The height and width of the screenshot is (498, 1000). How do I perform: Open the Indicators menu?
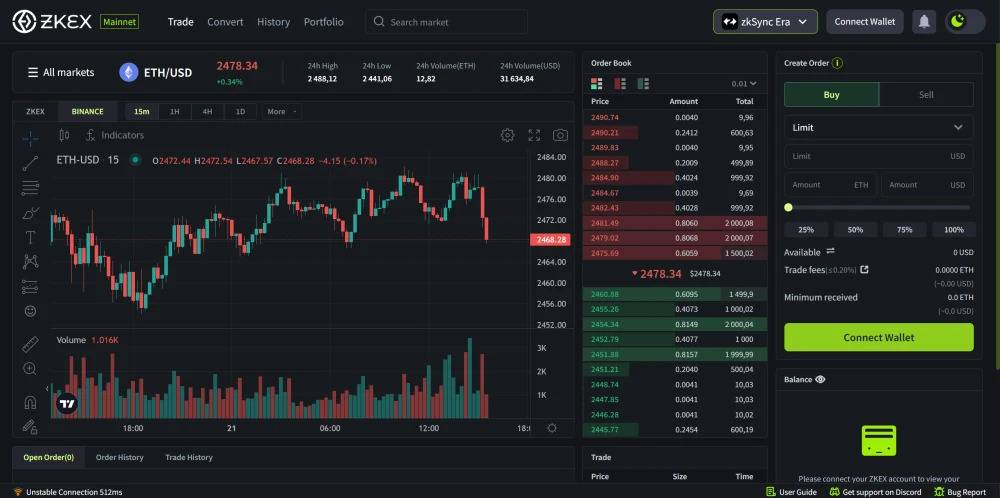(x=115, y=135)
